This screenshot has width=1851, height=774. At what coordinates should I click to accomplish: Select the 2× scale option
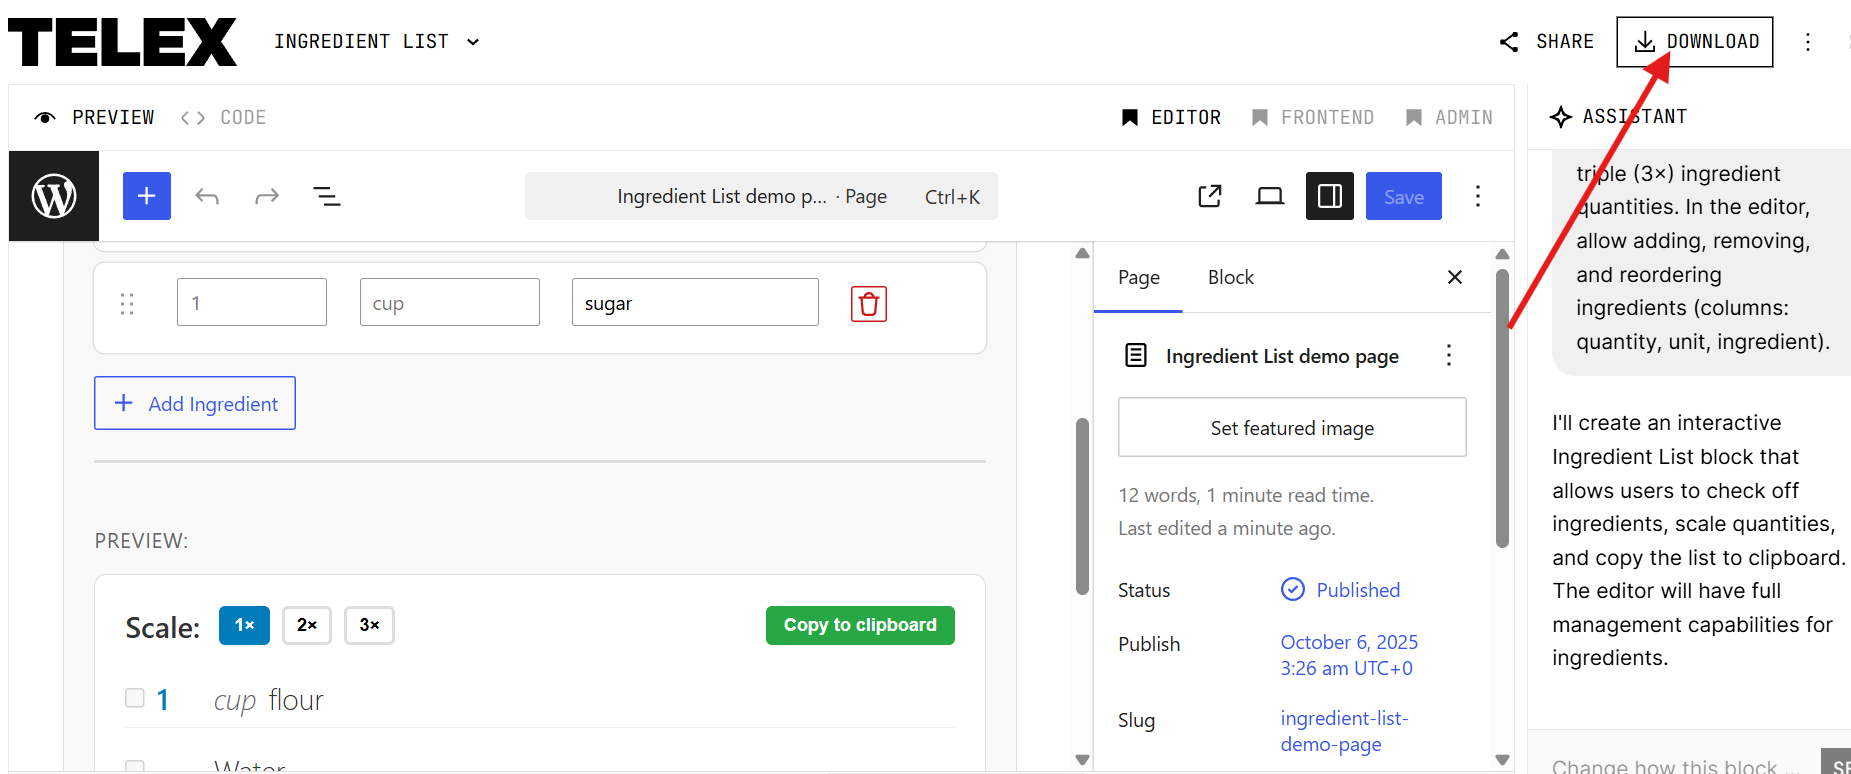[x=306, y=625]
